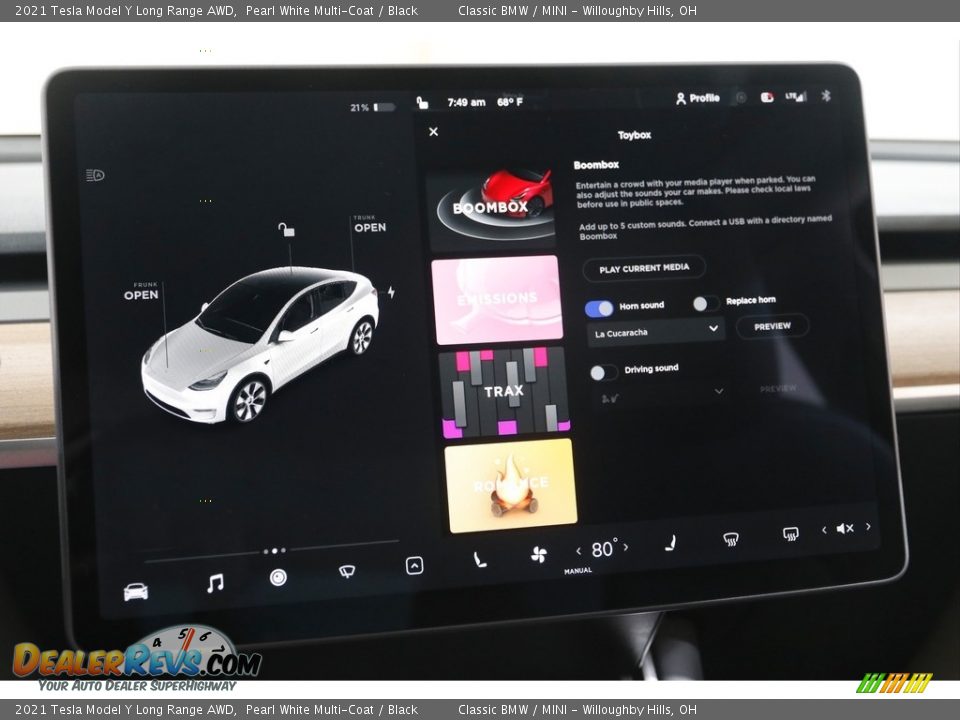Tap the 21% battery indicator

(x=372, y=107)
